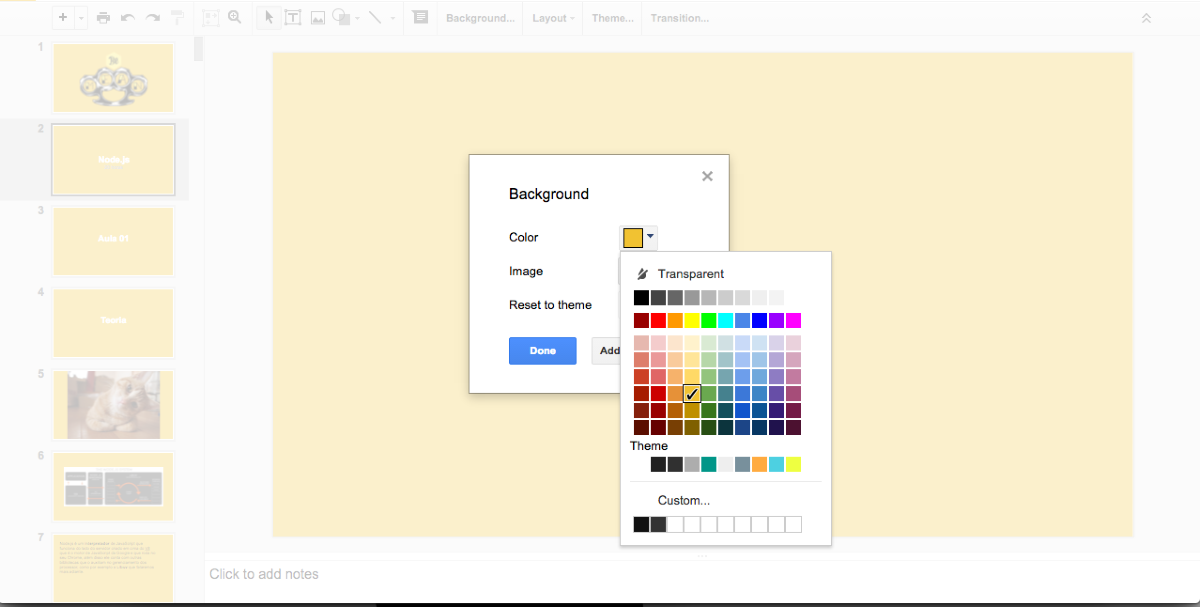This screenshot has width=1200, height=607.
Task: Pick the lime yellow Theme swatch
Action: (x=794, y=465)
